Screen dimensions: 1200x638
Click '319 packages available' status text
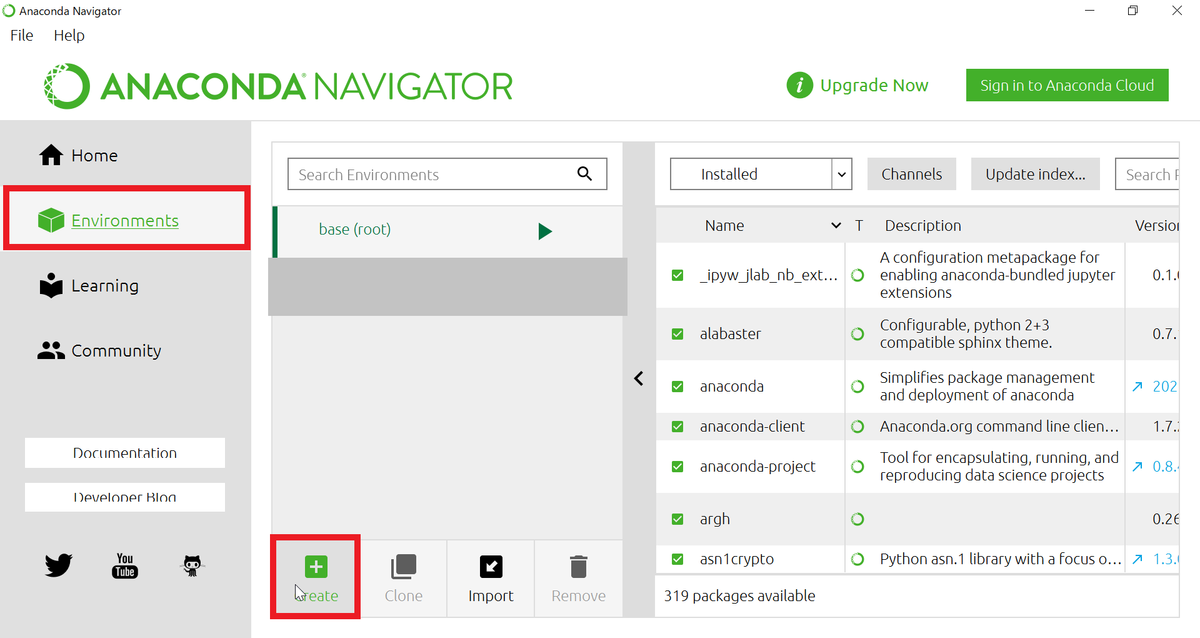tap(739, 596)
